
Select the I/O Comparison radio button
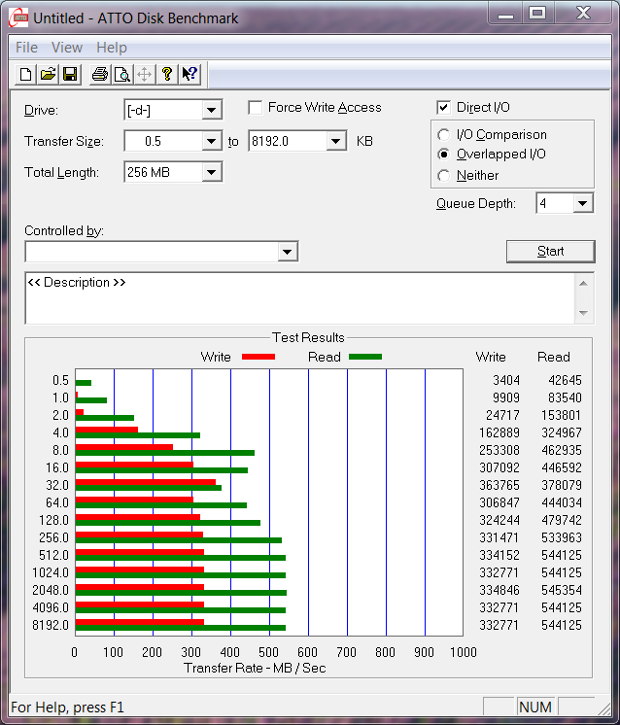click(x=444, y=135)
